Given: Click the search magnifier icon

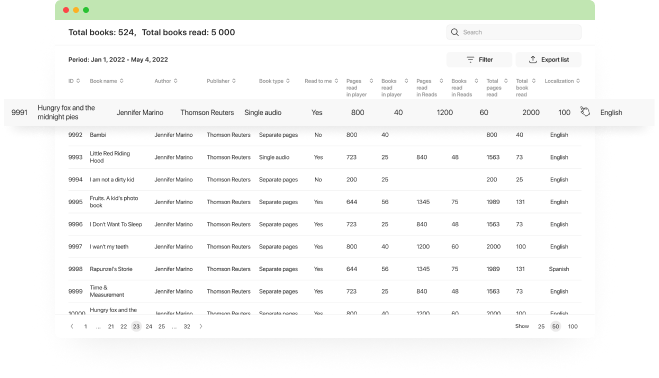Looking at the screenshot, I should [x=454, y=32].
